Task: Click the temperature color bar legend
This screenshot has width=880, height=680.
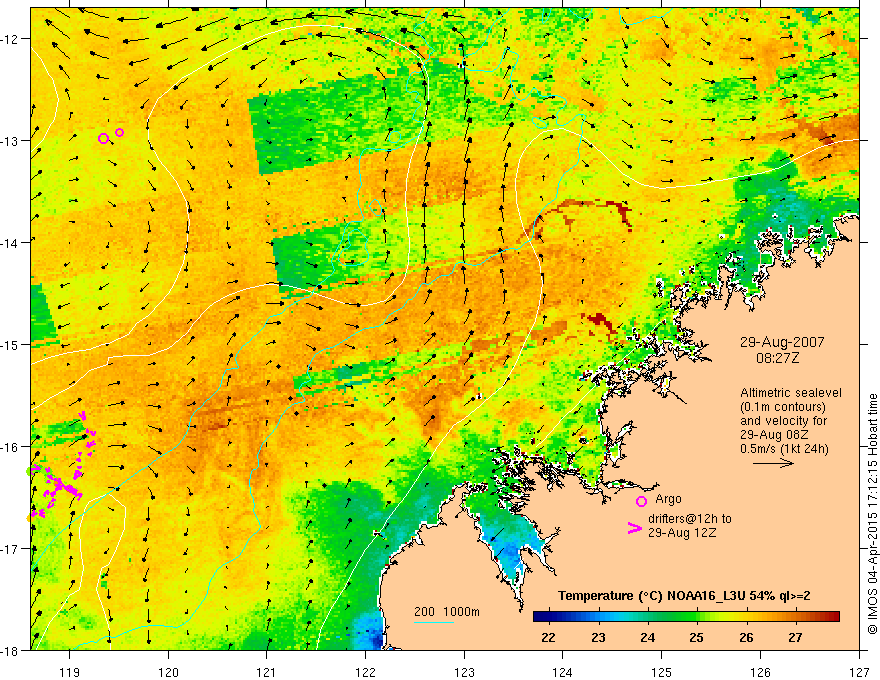Action: [686, 617]
